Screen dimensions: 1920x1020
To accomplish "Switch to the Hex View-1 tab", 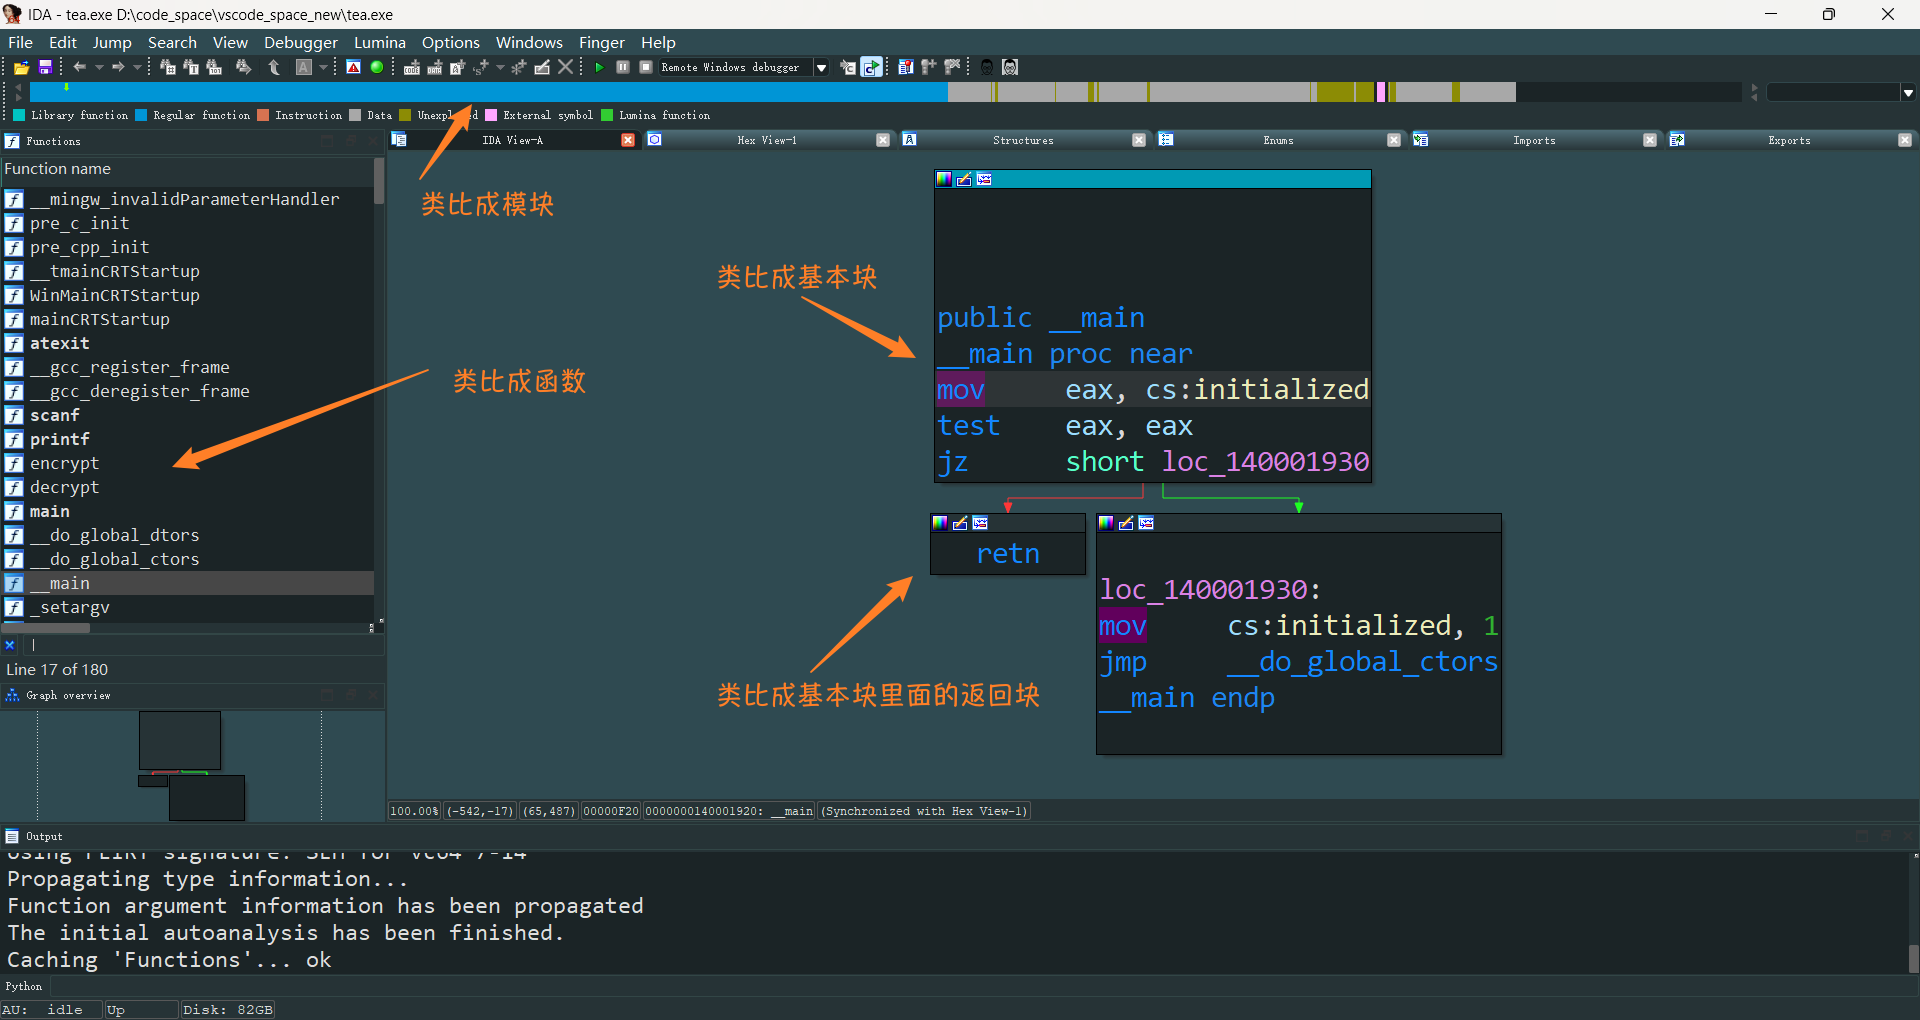I will 767,140.
